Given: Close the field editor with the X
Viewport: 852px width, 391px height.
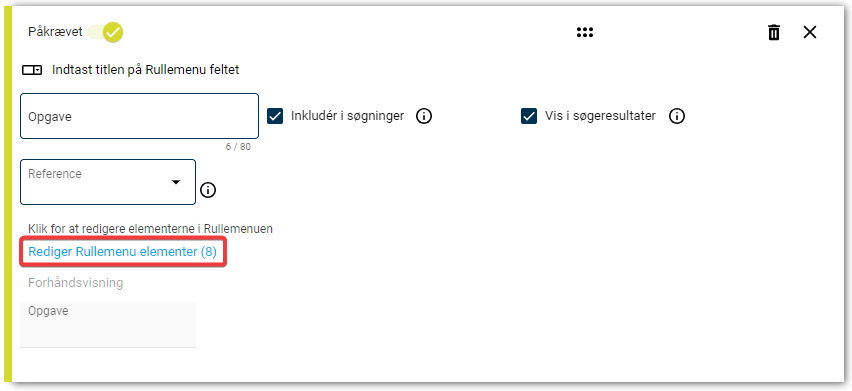Looking at the screenshot, I should 810,33.
